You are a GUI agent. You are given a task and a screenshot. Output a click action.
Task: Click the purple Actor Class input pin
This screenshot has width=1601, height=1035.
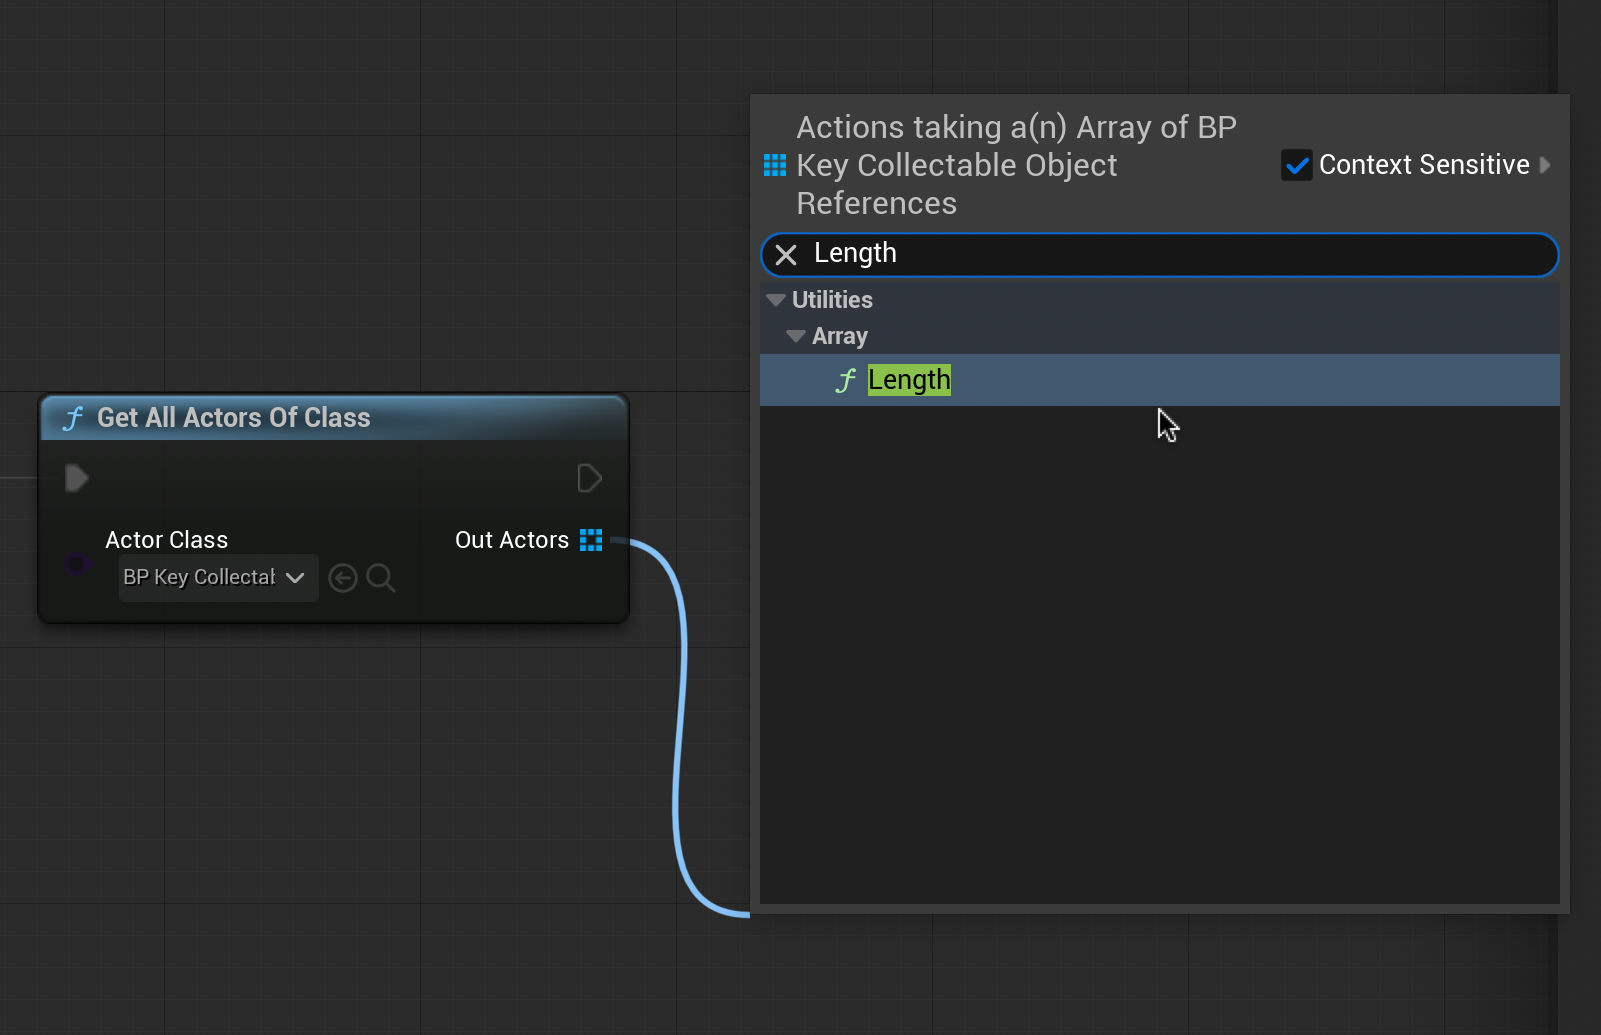[77, 565]
